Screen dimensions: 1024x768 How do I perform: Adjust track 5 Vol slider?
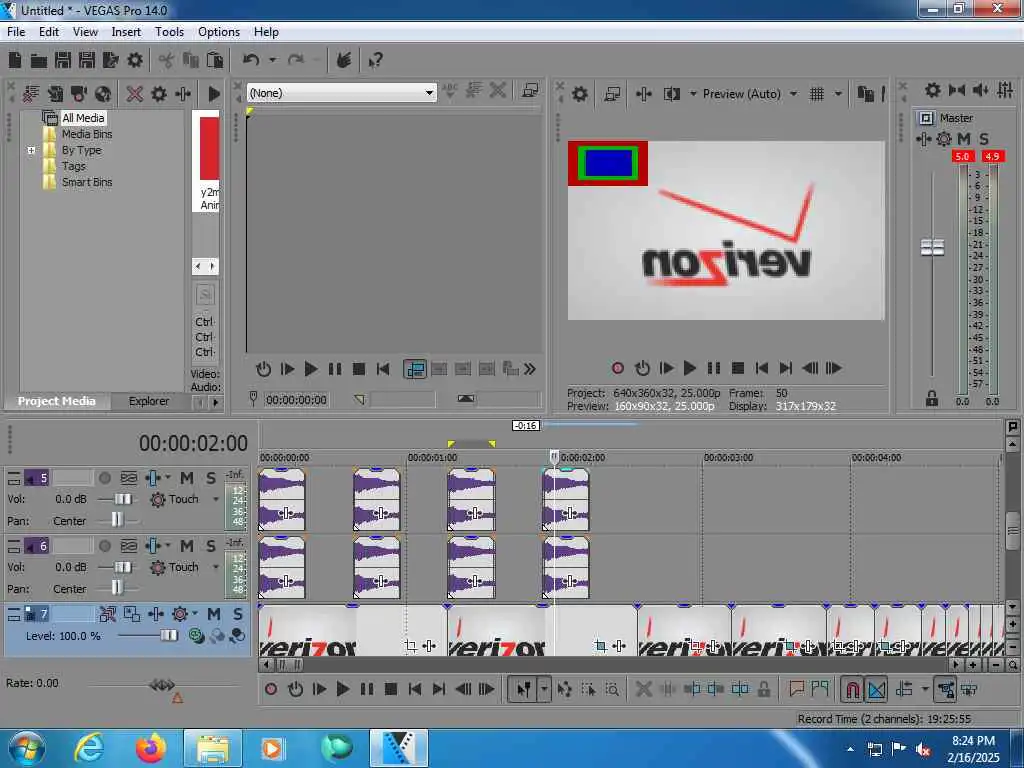[x=122, y=500]
